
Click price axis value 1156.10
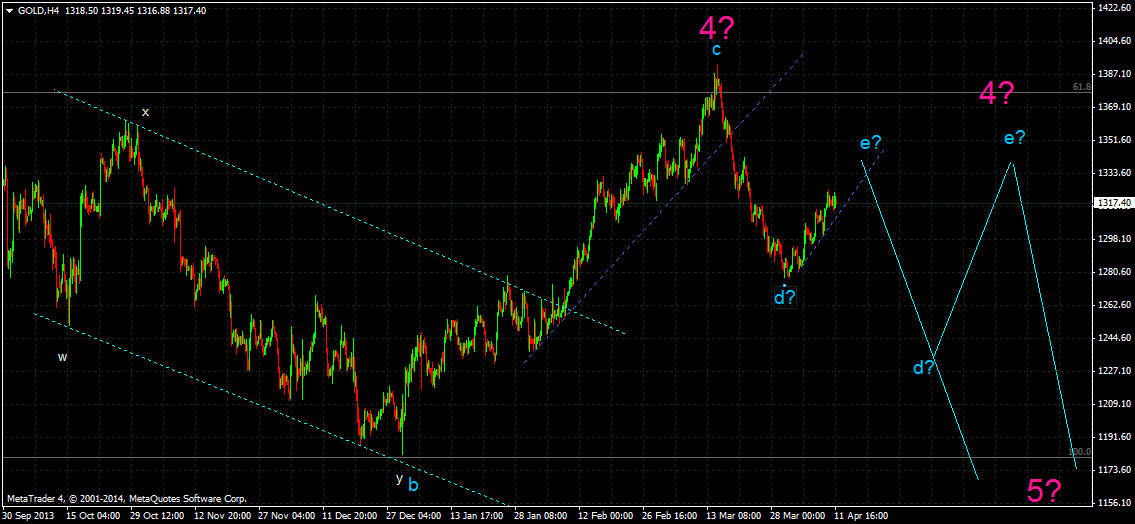click(1113, 503)
